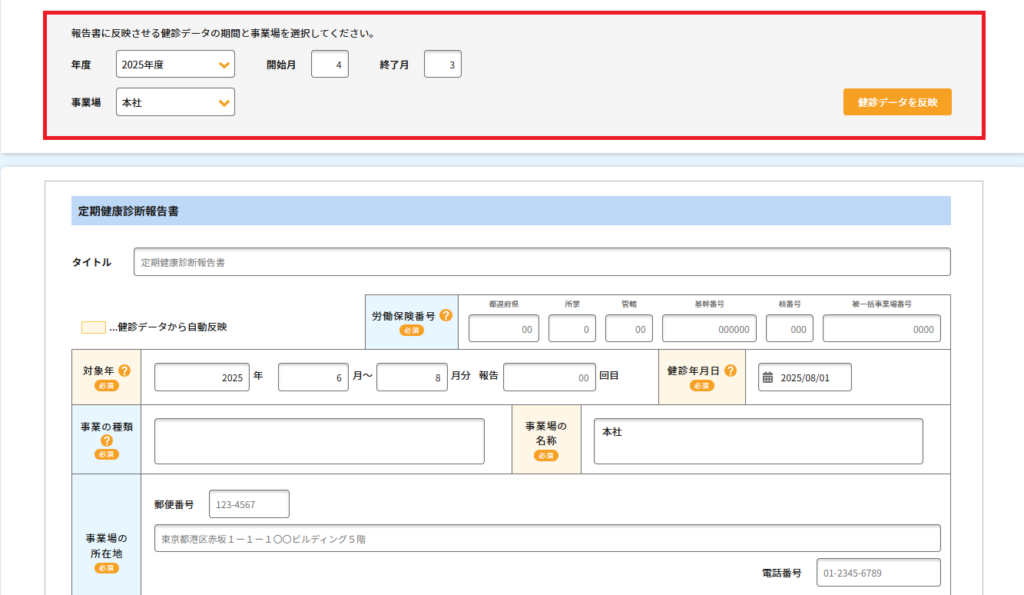Click the question mark under 事業の種類
The image size is (1024, 595).
(107, 440)
